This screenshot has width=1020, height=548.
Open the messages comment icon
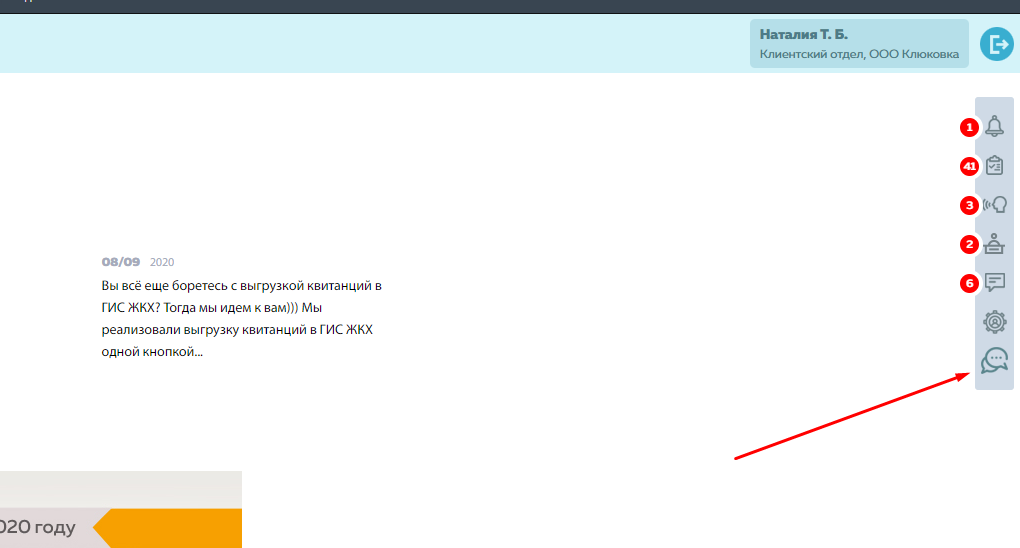pos(995,282)
